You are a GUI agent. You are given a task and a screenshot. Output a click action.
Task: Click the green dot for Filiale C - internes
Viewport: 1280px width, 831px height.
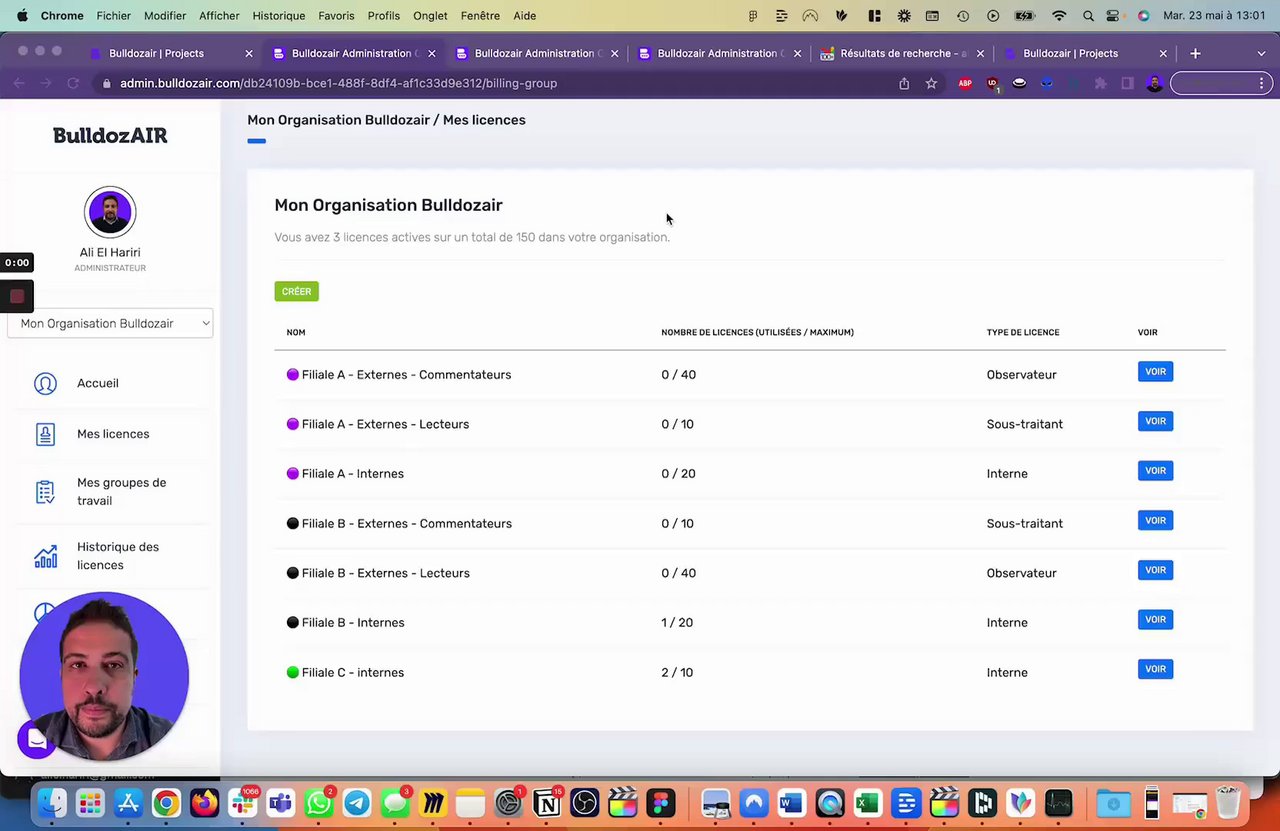coord(293,673)
